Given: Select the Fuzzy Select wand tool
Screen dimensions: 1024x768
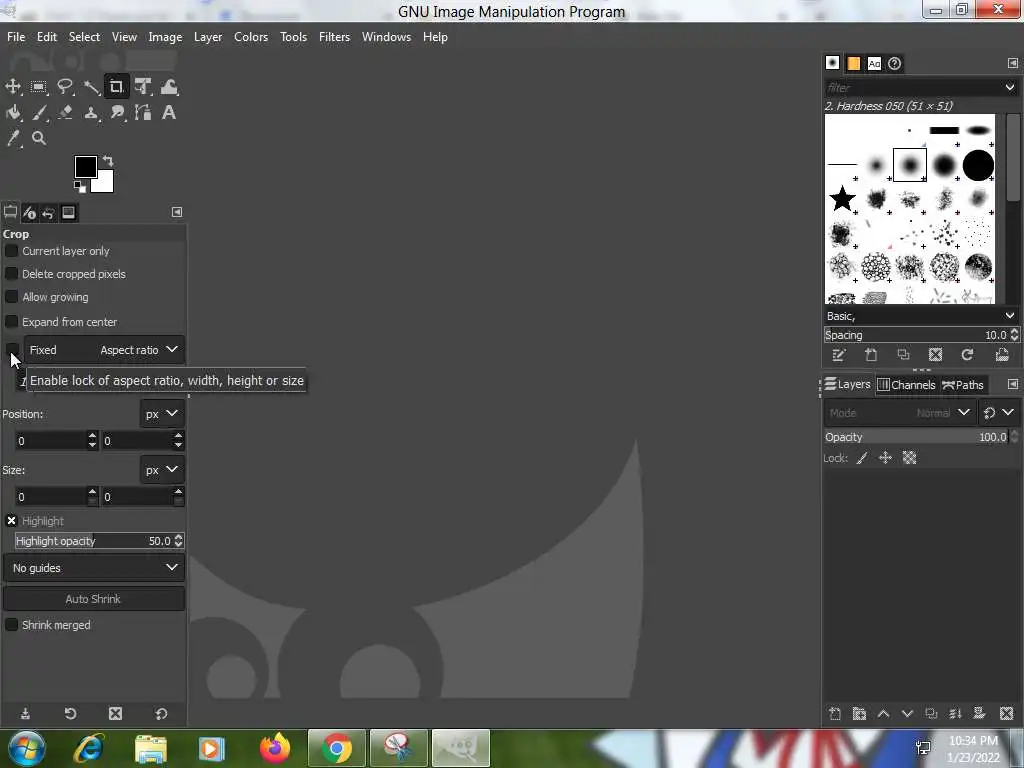Looking at the screenshot, I should point(91,87).
